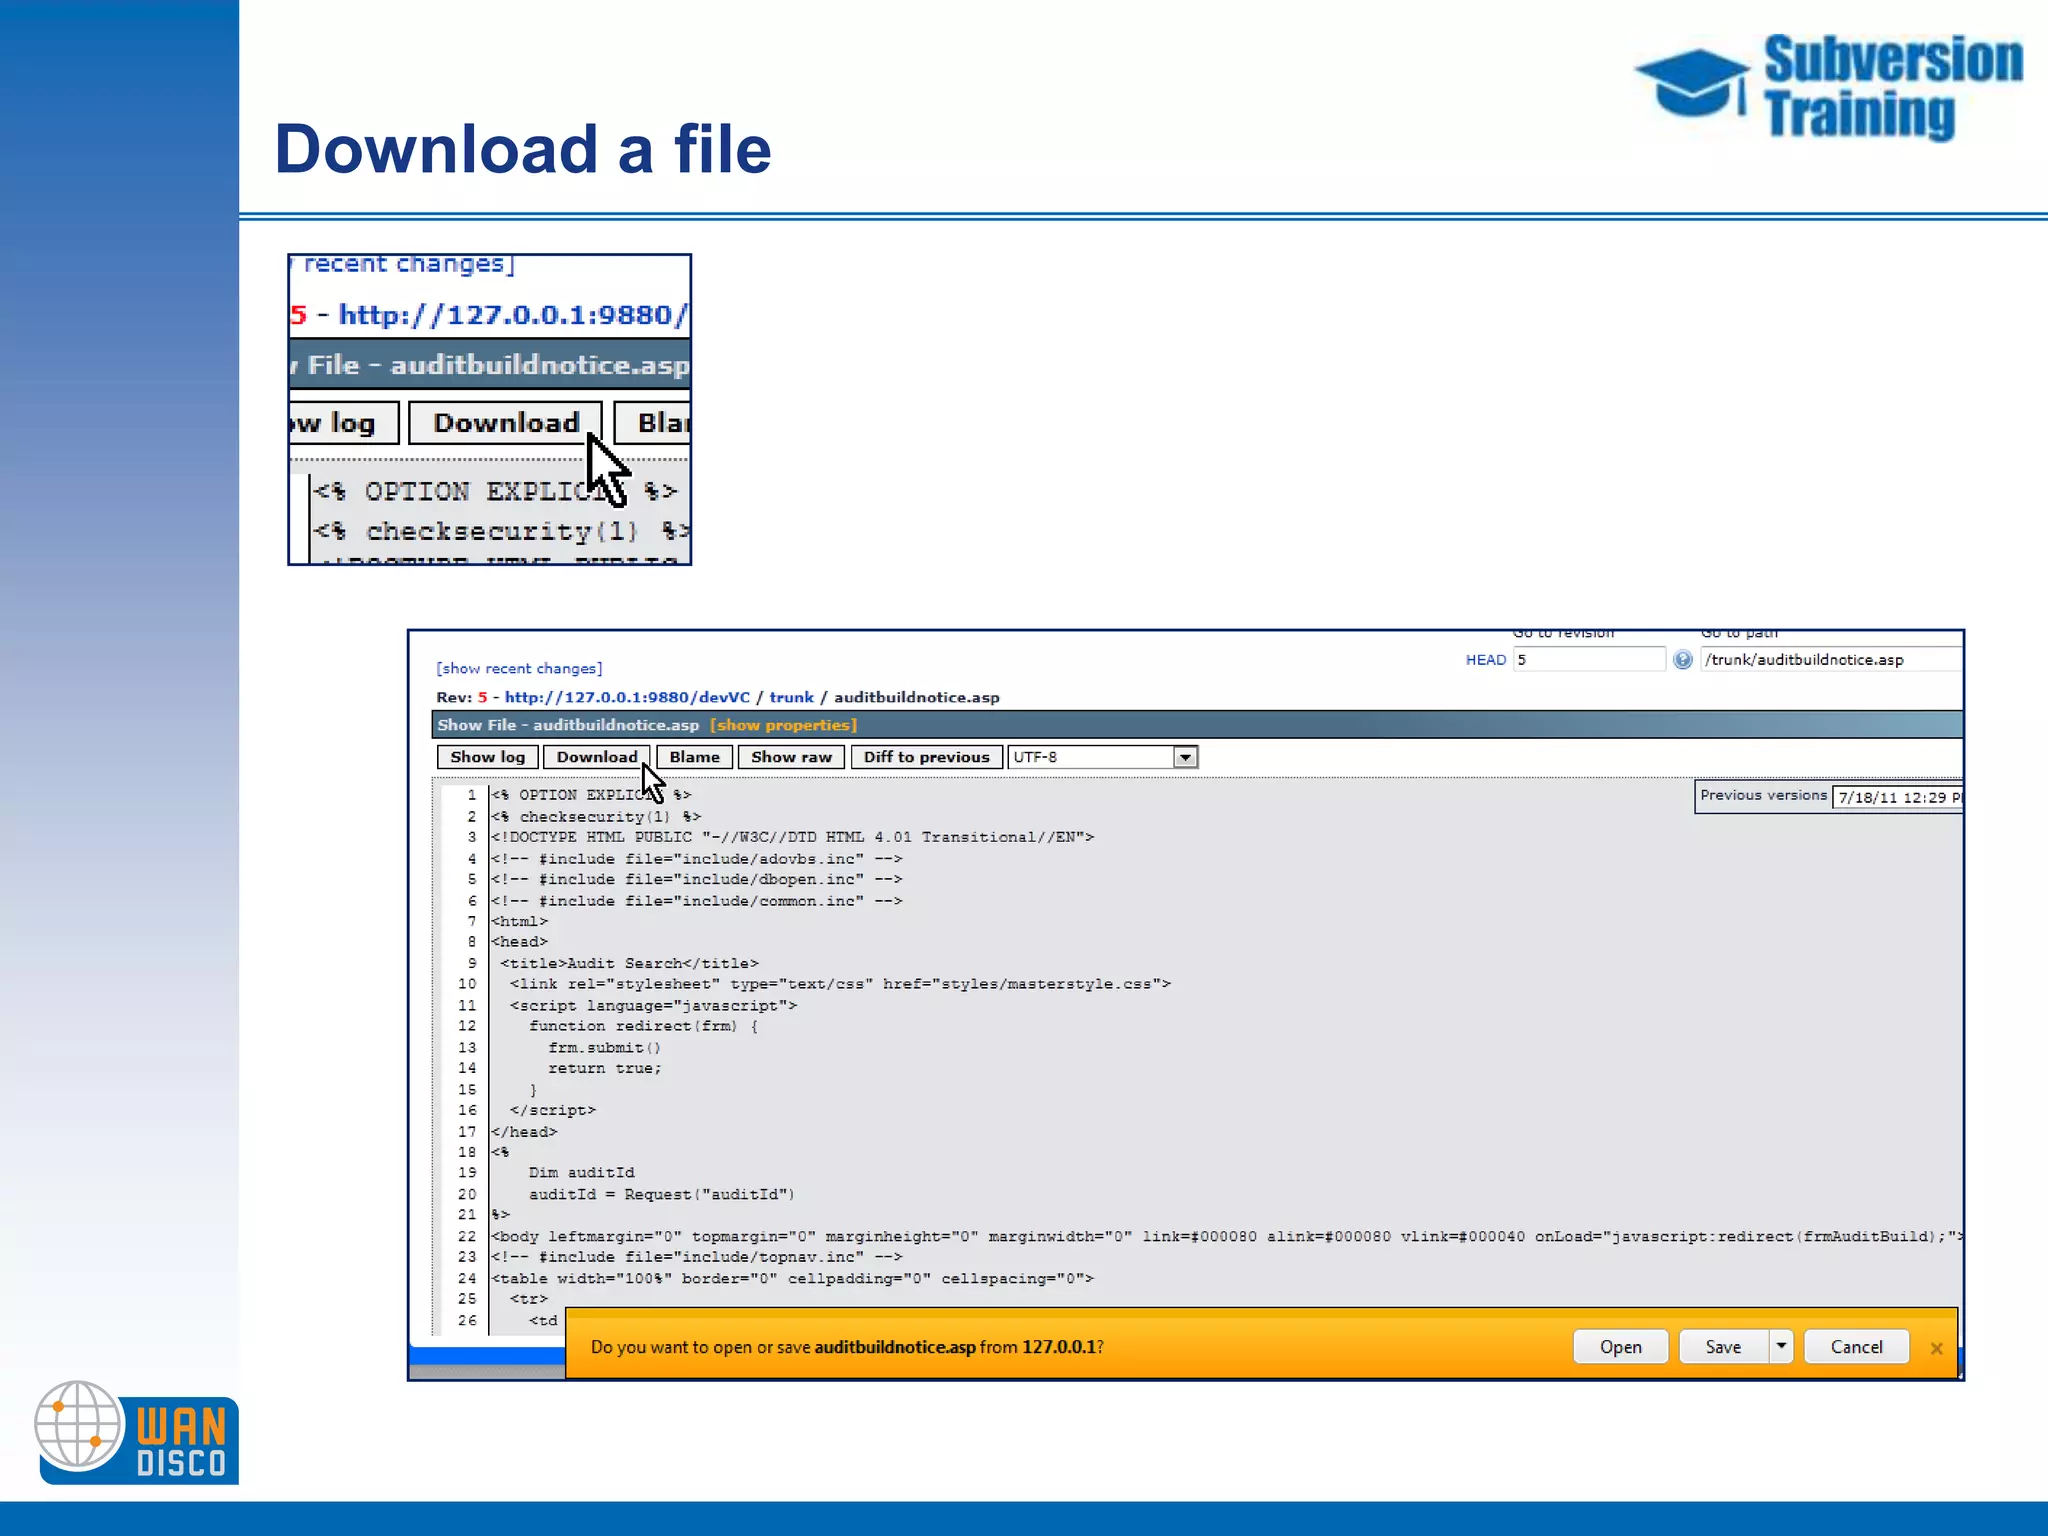Dismiss the download notification bar with X
Screen dimensions: 2048x1536
click(1936, 1348)
